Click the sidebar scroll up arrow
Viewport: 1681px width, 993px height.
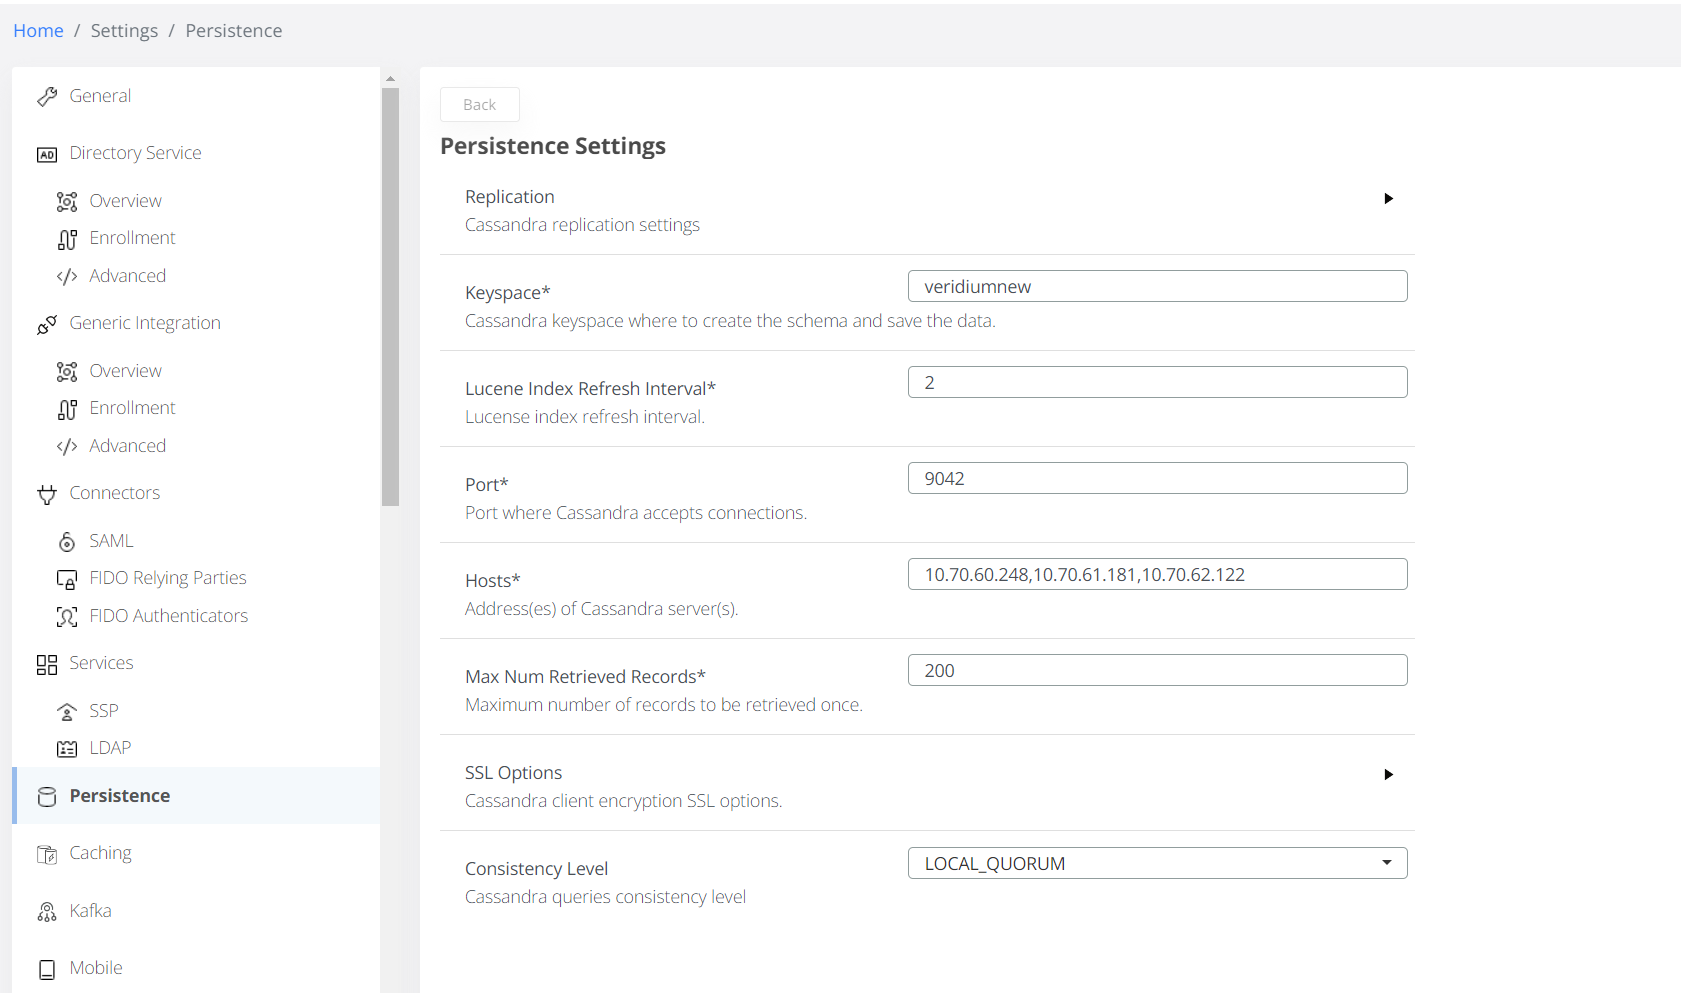pyautogui.click(x=390, y=78)
